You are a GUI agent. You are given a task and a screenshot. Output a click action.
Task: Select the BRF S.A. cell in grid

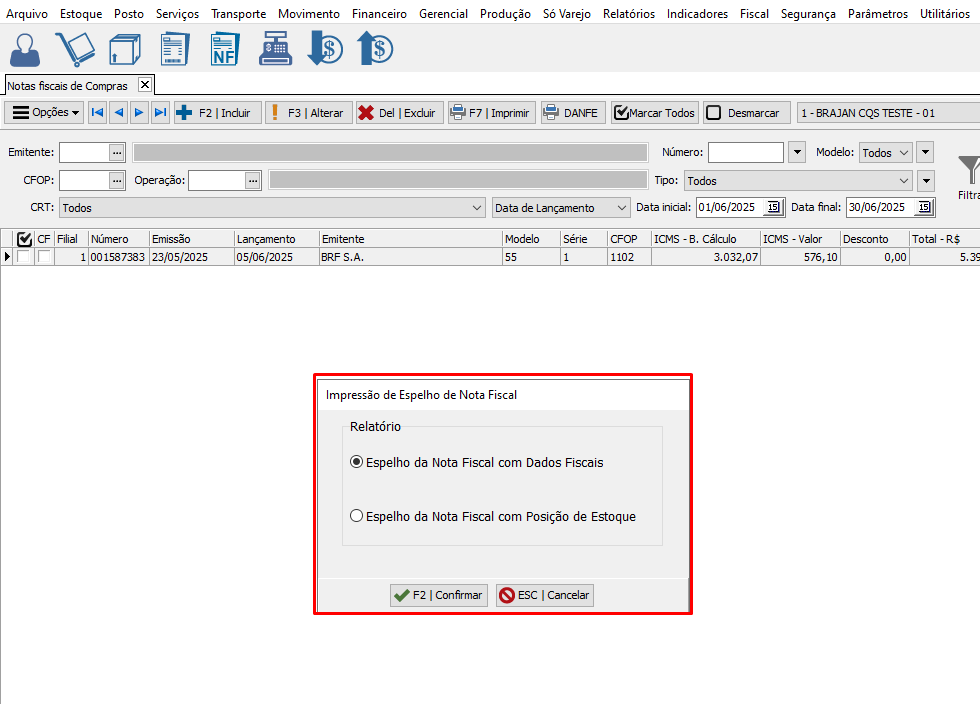click(x=411, y=257)
